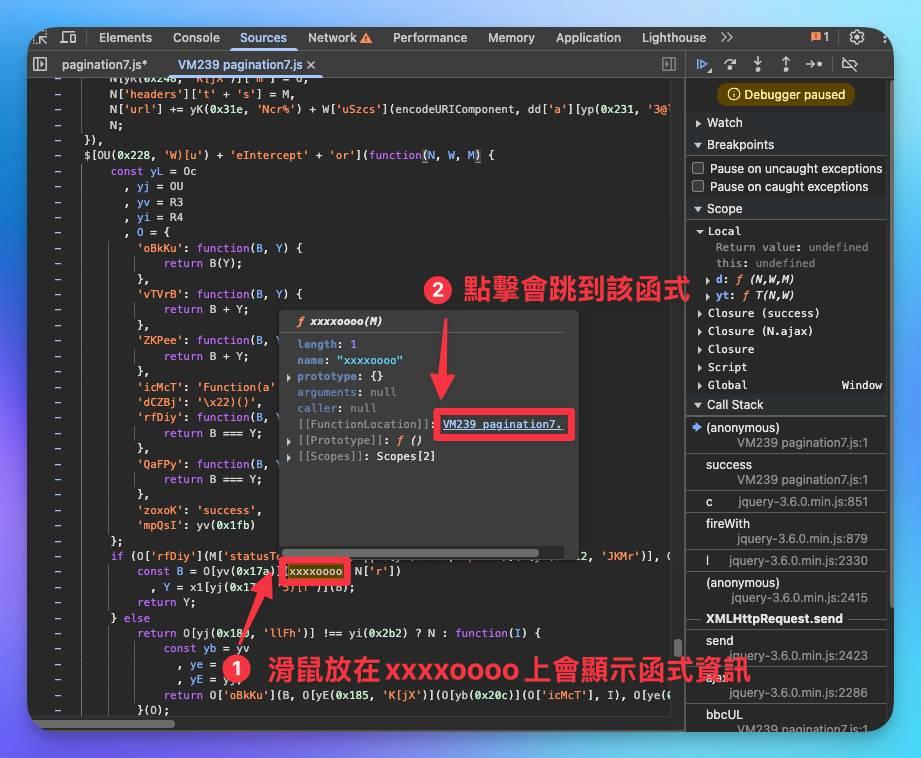Expand Closure (success) scope
The height and width of the screenshot is (758, 921).
click(700, 314)
